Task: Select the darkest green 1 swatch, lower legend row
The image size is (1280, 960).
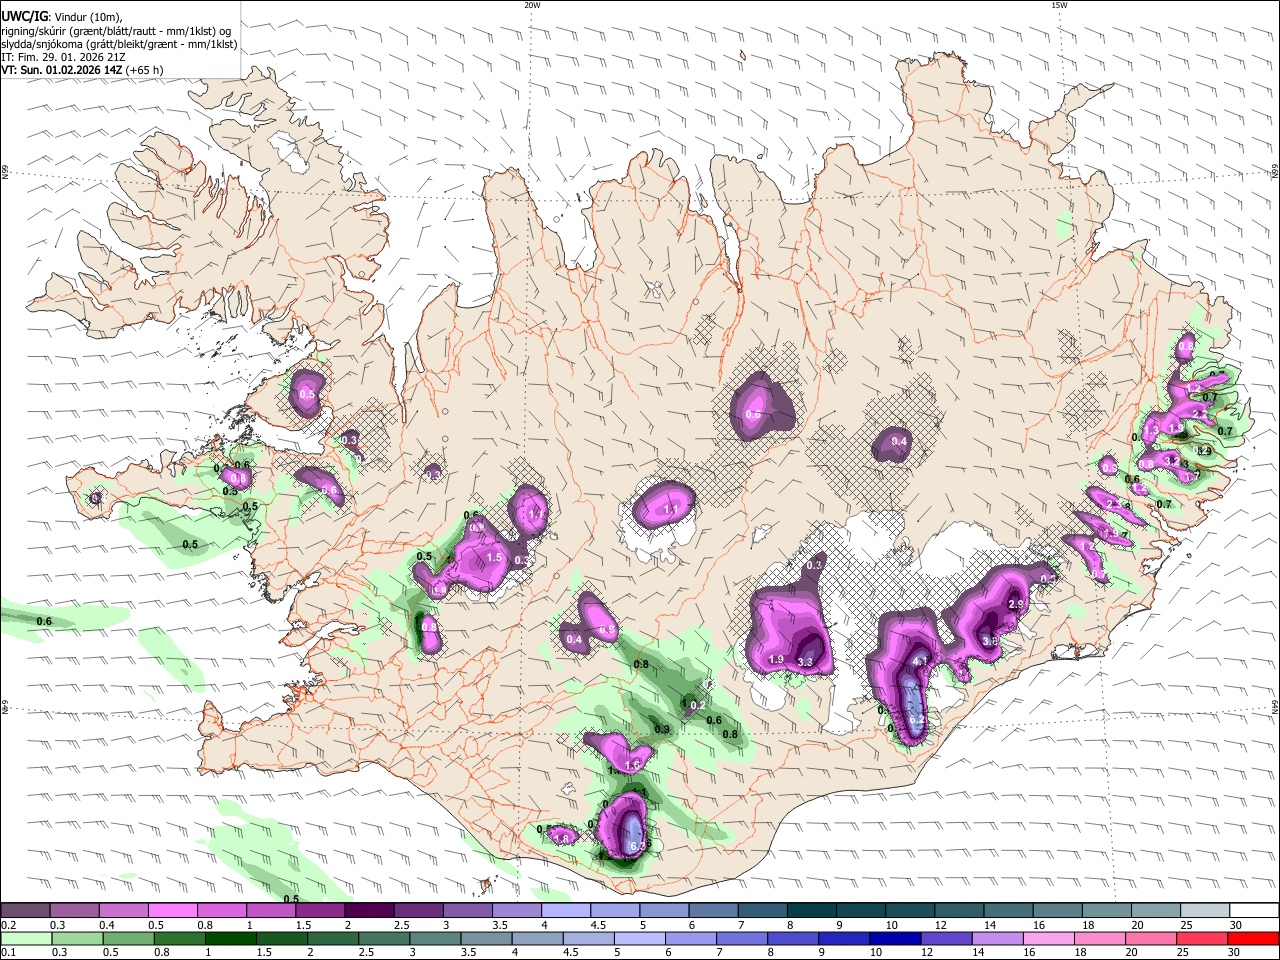Action: pos(231,938)
